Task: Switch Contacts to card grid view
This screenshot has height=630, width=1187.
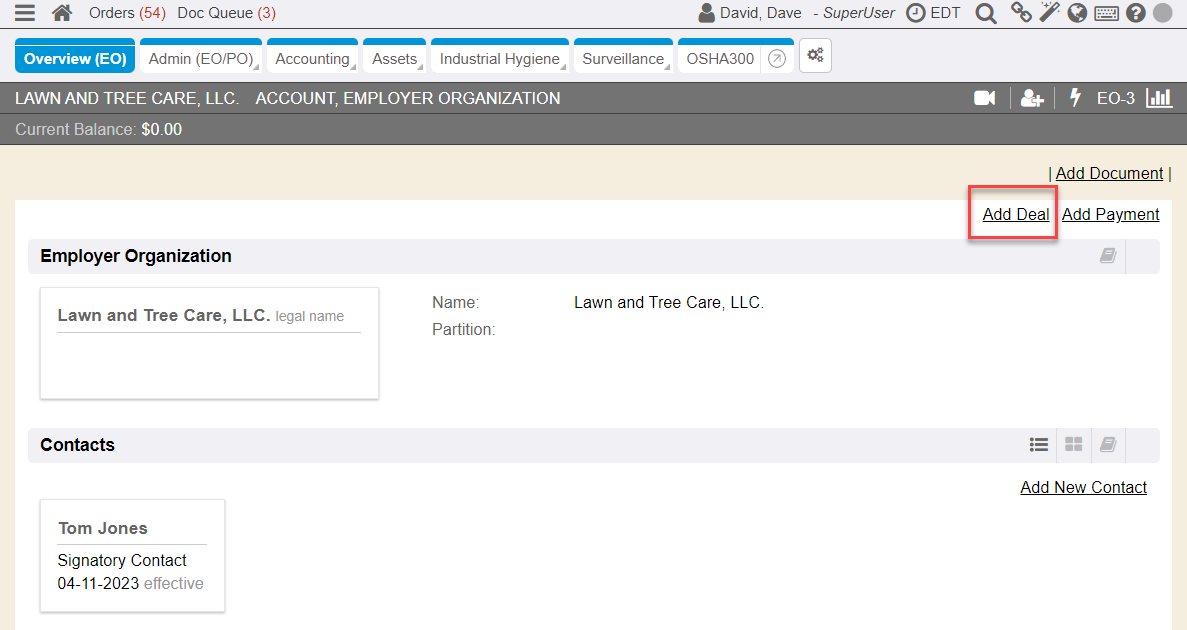Action: coord(1073,445)
